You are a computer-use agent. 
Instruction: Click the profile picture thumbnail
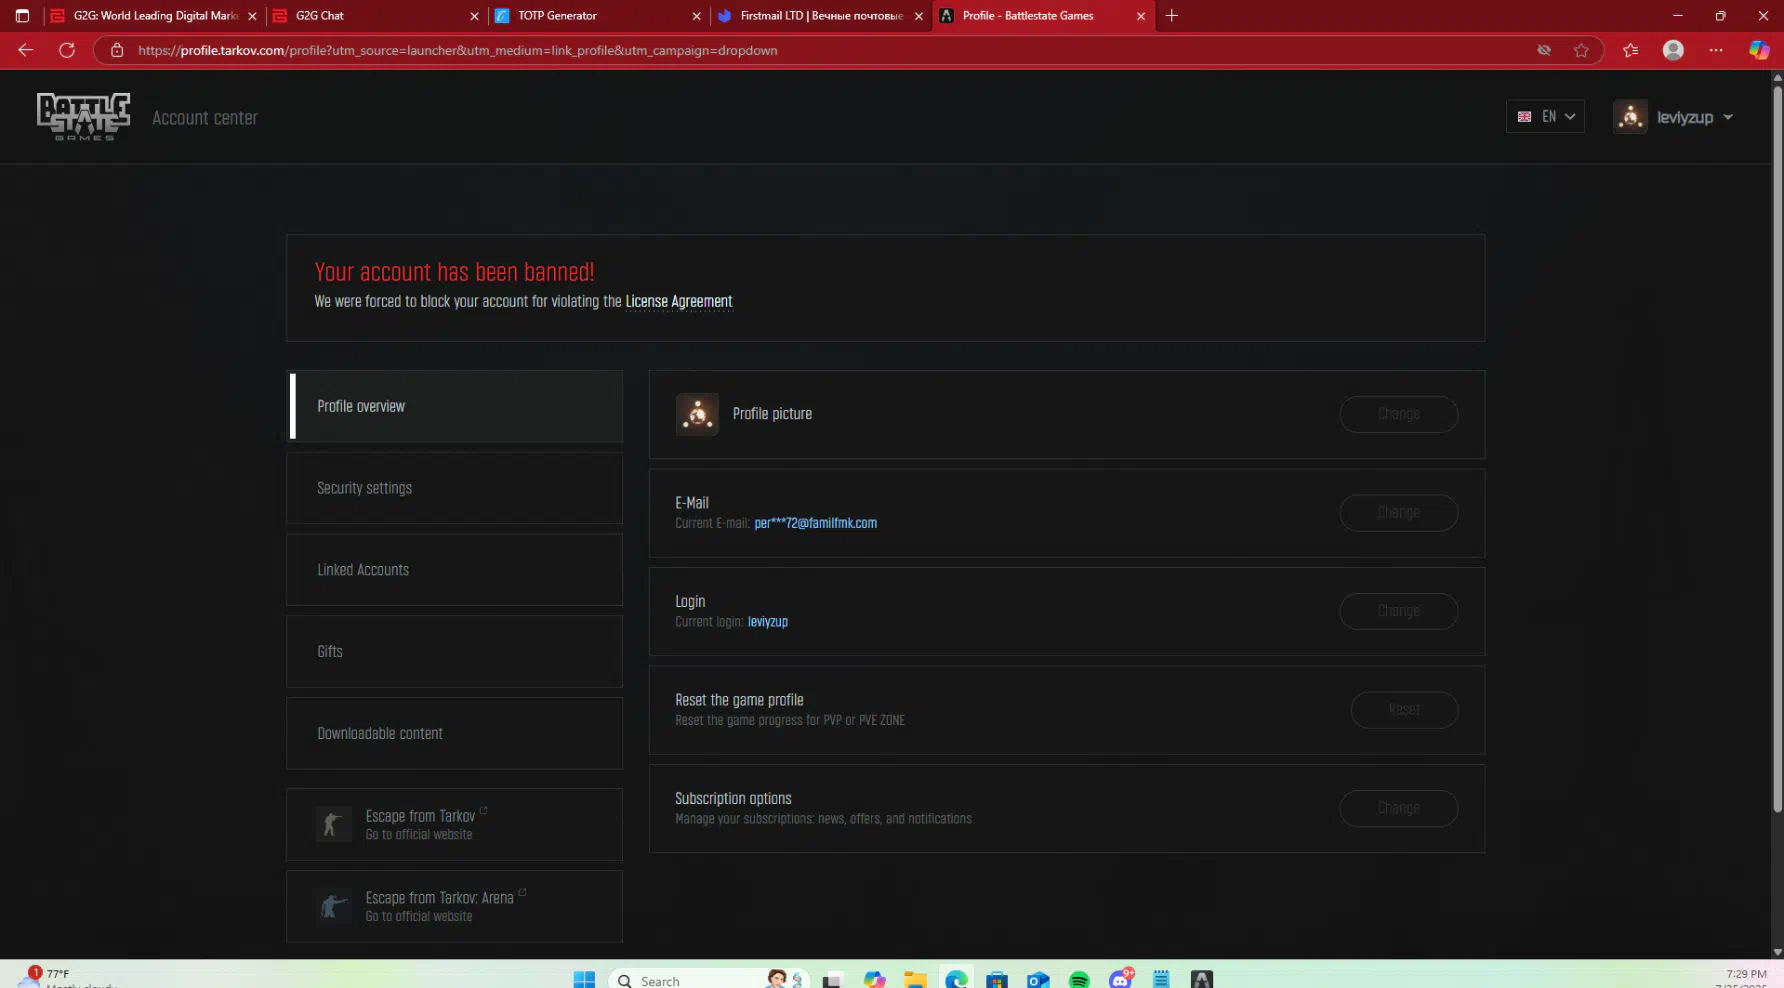(x=697, y=414)
